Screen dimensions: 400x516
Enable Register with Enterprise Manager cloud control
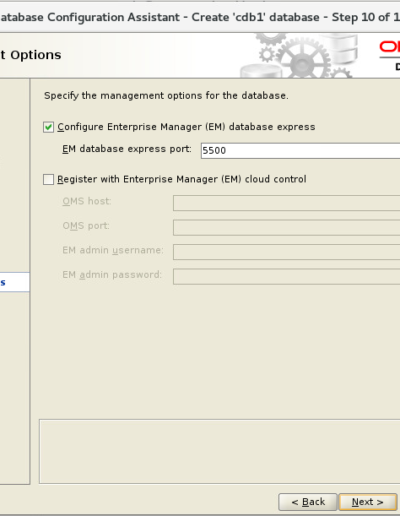pyautogui.click(x=48, y=179)
